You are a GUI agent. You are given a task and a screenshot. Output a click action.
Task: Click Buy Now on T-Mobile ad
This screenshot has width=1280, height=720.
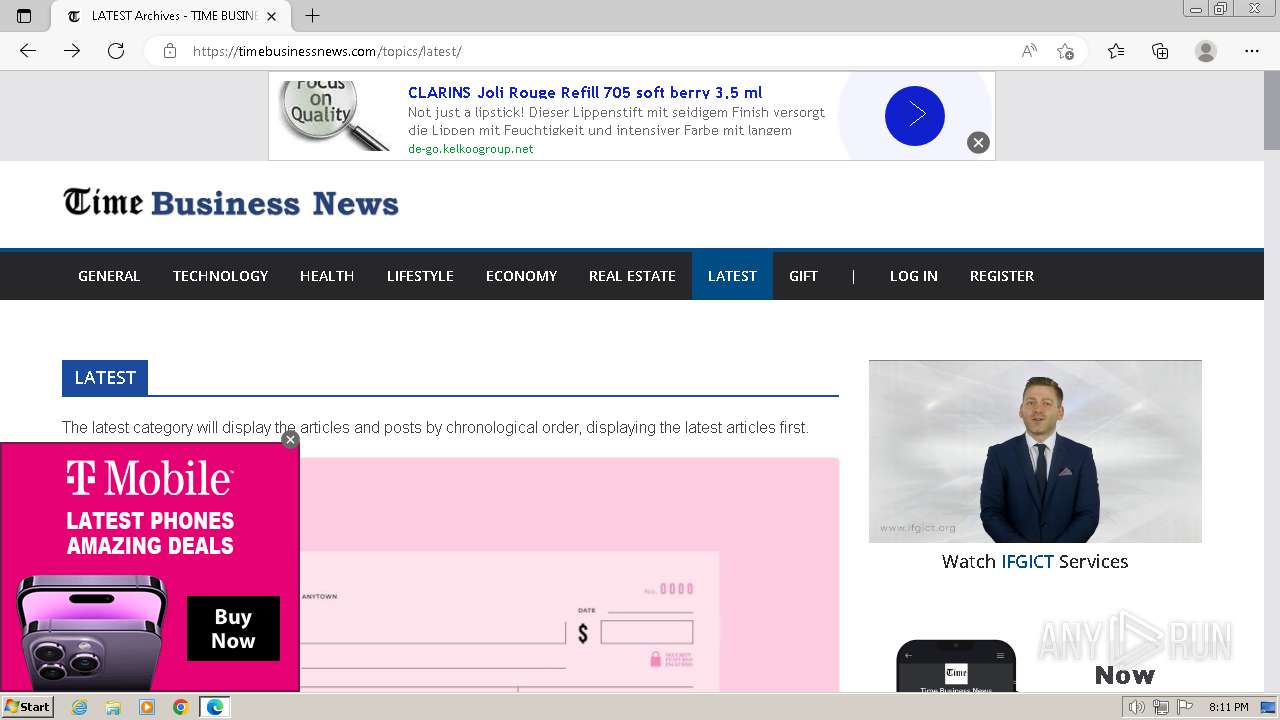(x=233, y=629)
